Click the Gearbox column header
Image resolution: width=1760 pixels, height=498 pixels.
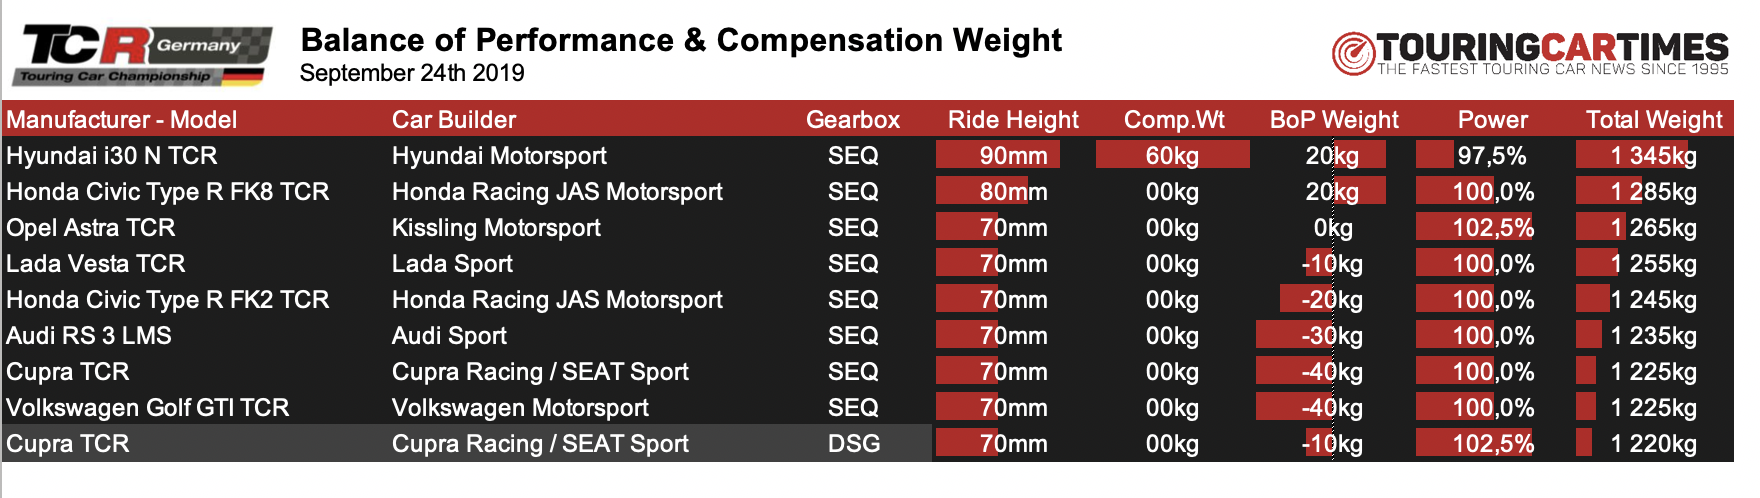853,120
